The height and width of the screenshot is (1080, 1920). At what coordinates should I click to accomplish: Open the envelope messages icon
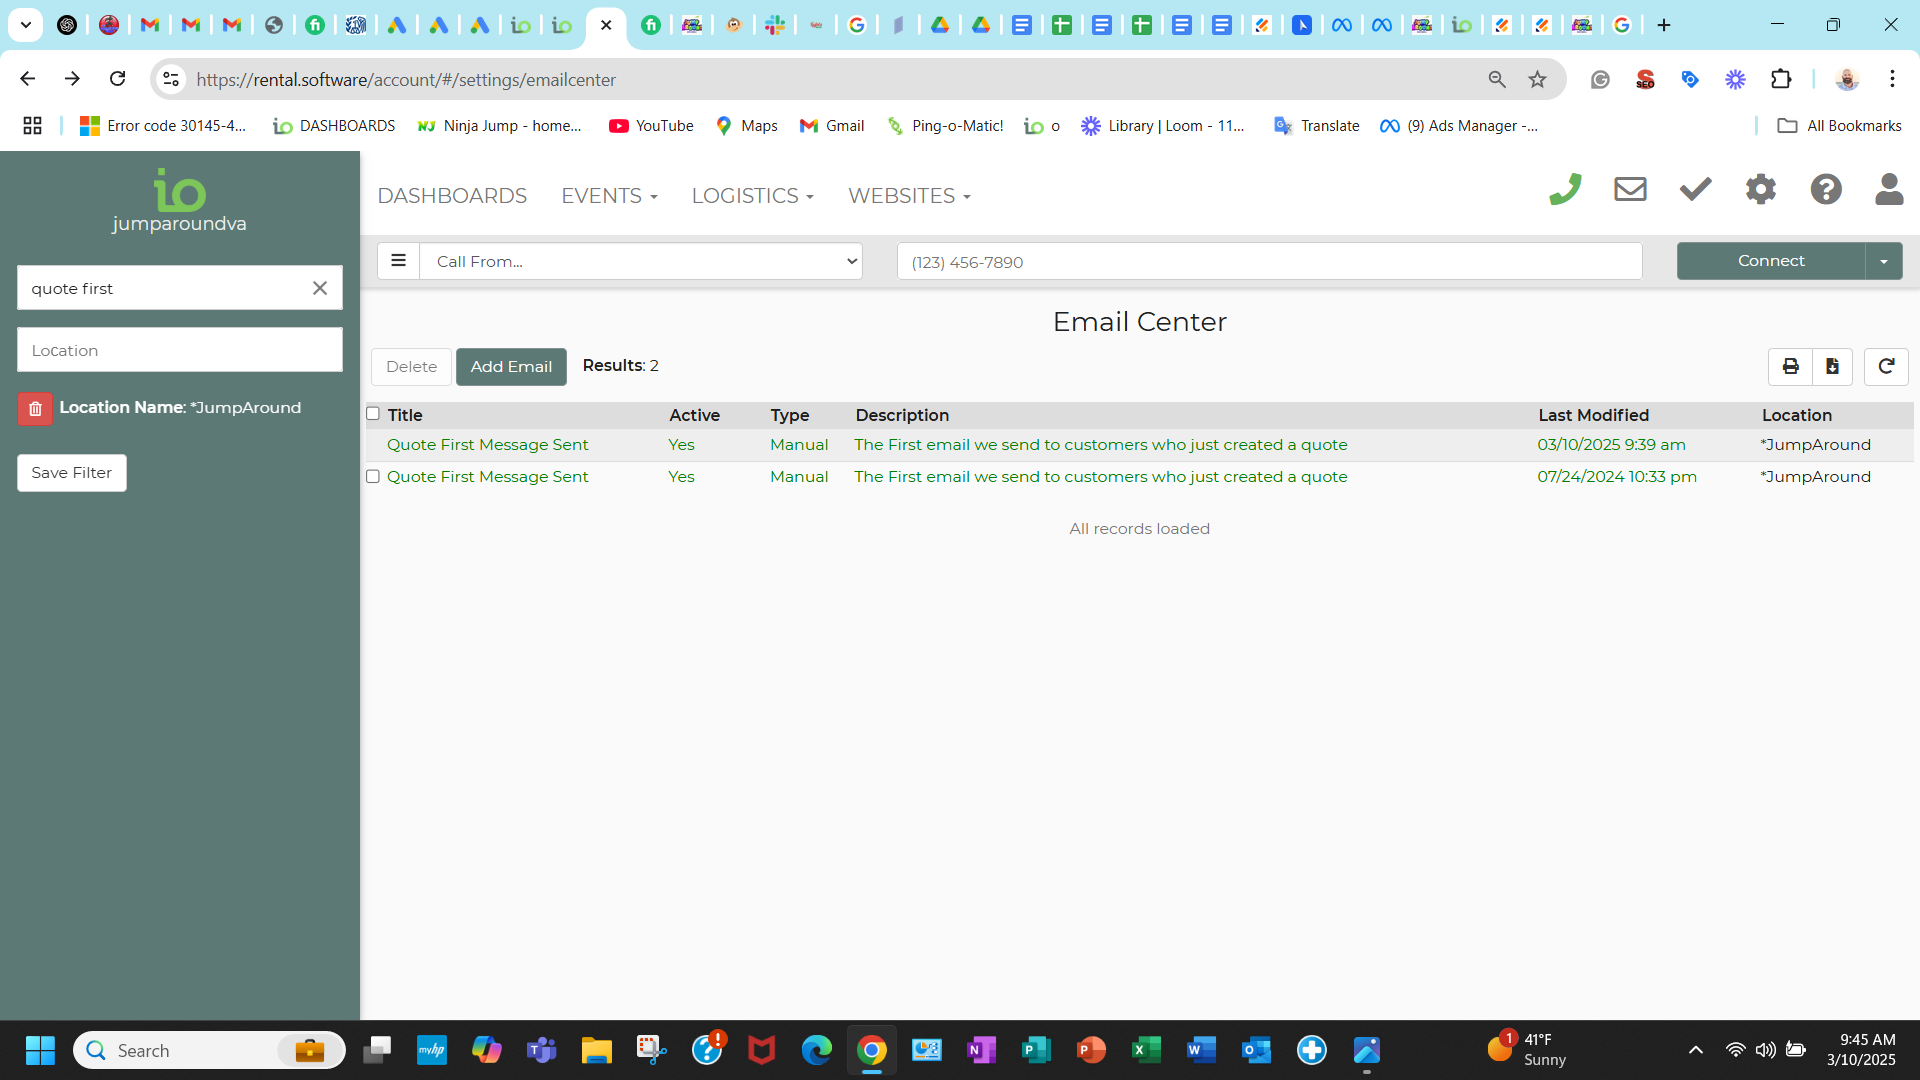[1630, 189]
